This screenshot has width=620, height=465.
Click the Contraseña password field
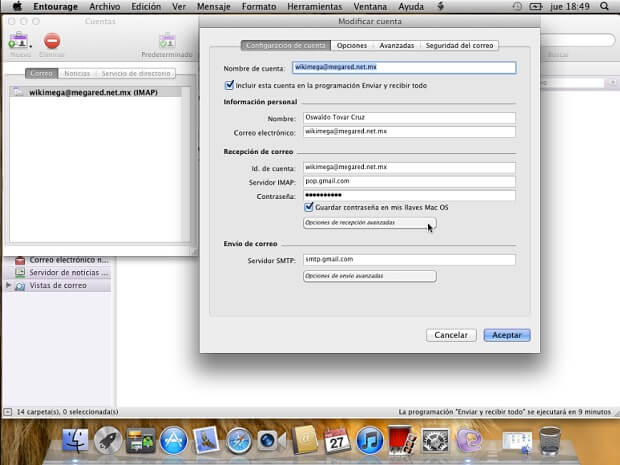click(409, 195)
